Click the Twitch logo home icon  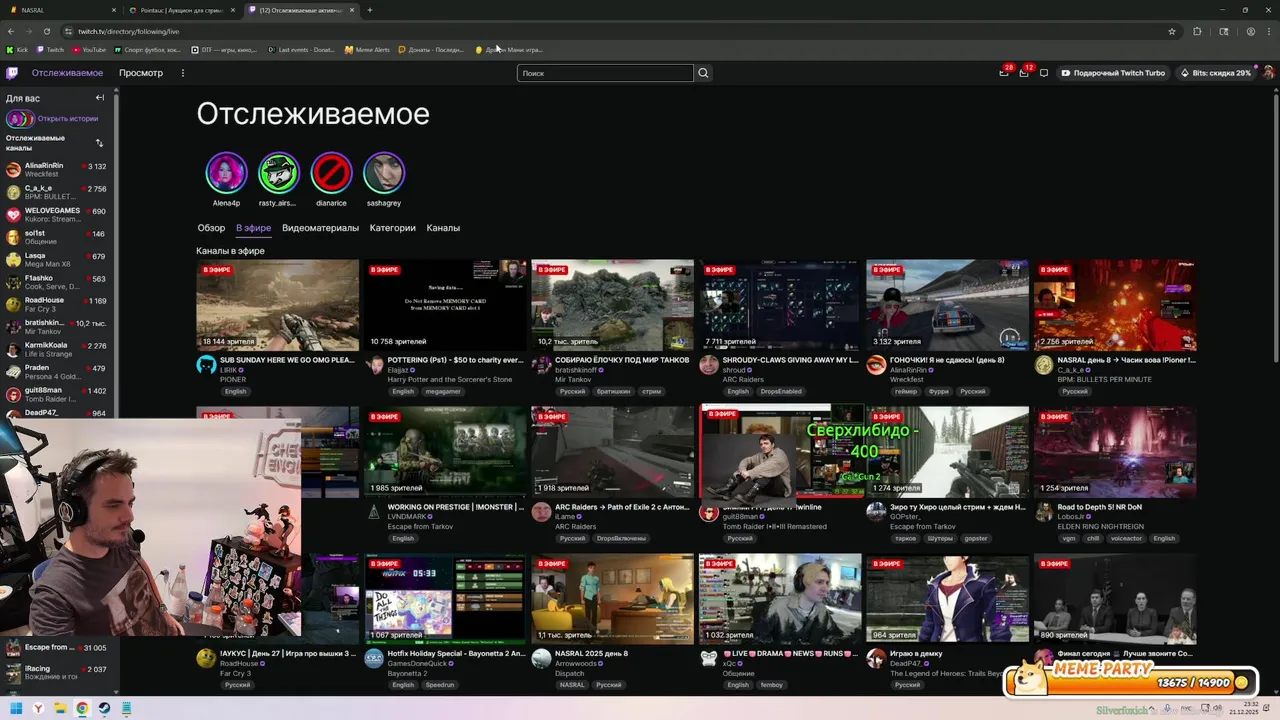(12, 73)
